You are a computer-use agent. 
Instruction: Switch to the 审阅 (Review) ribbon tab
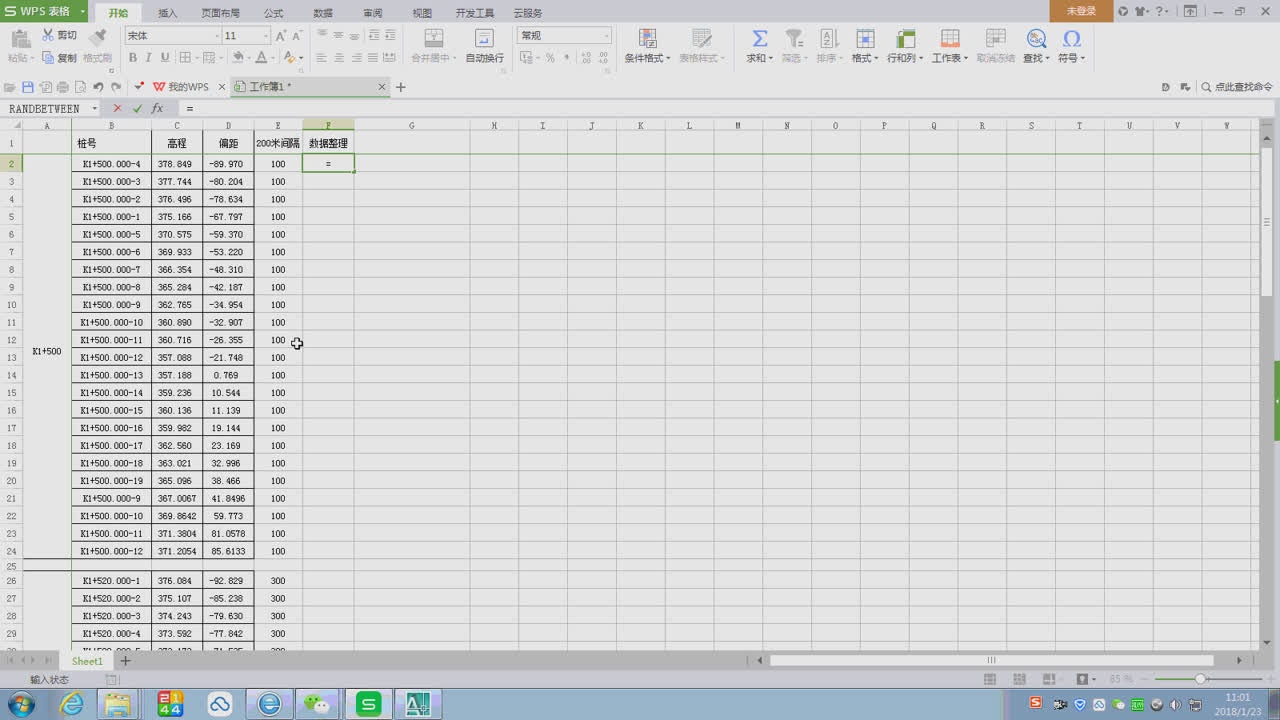coord(373,13)
